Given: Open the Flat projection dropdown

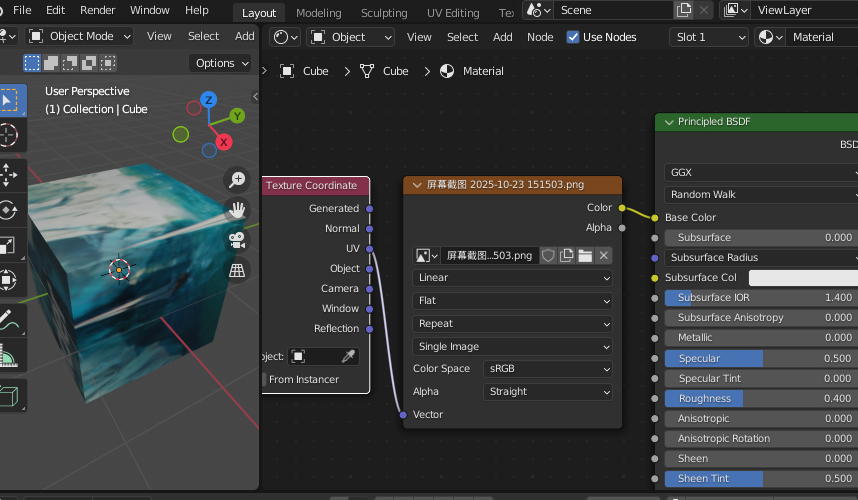Looking at the screenshot, I should coord(512,301).
